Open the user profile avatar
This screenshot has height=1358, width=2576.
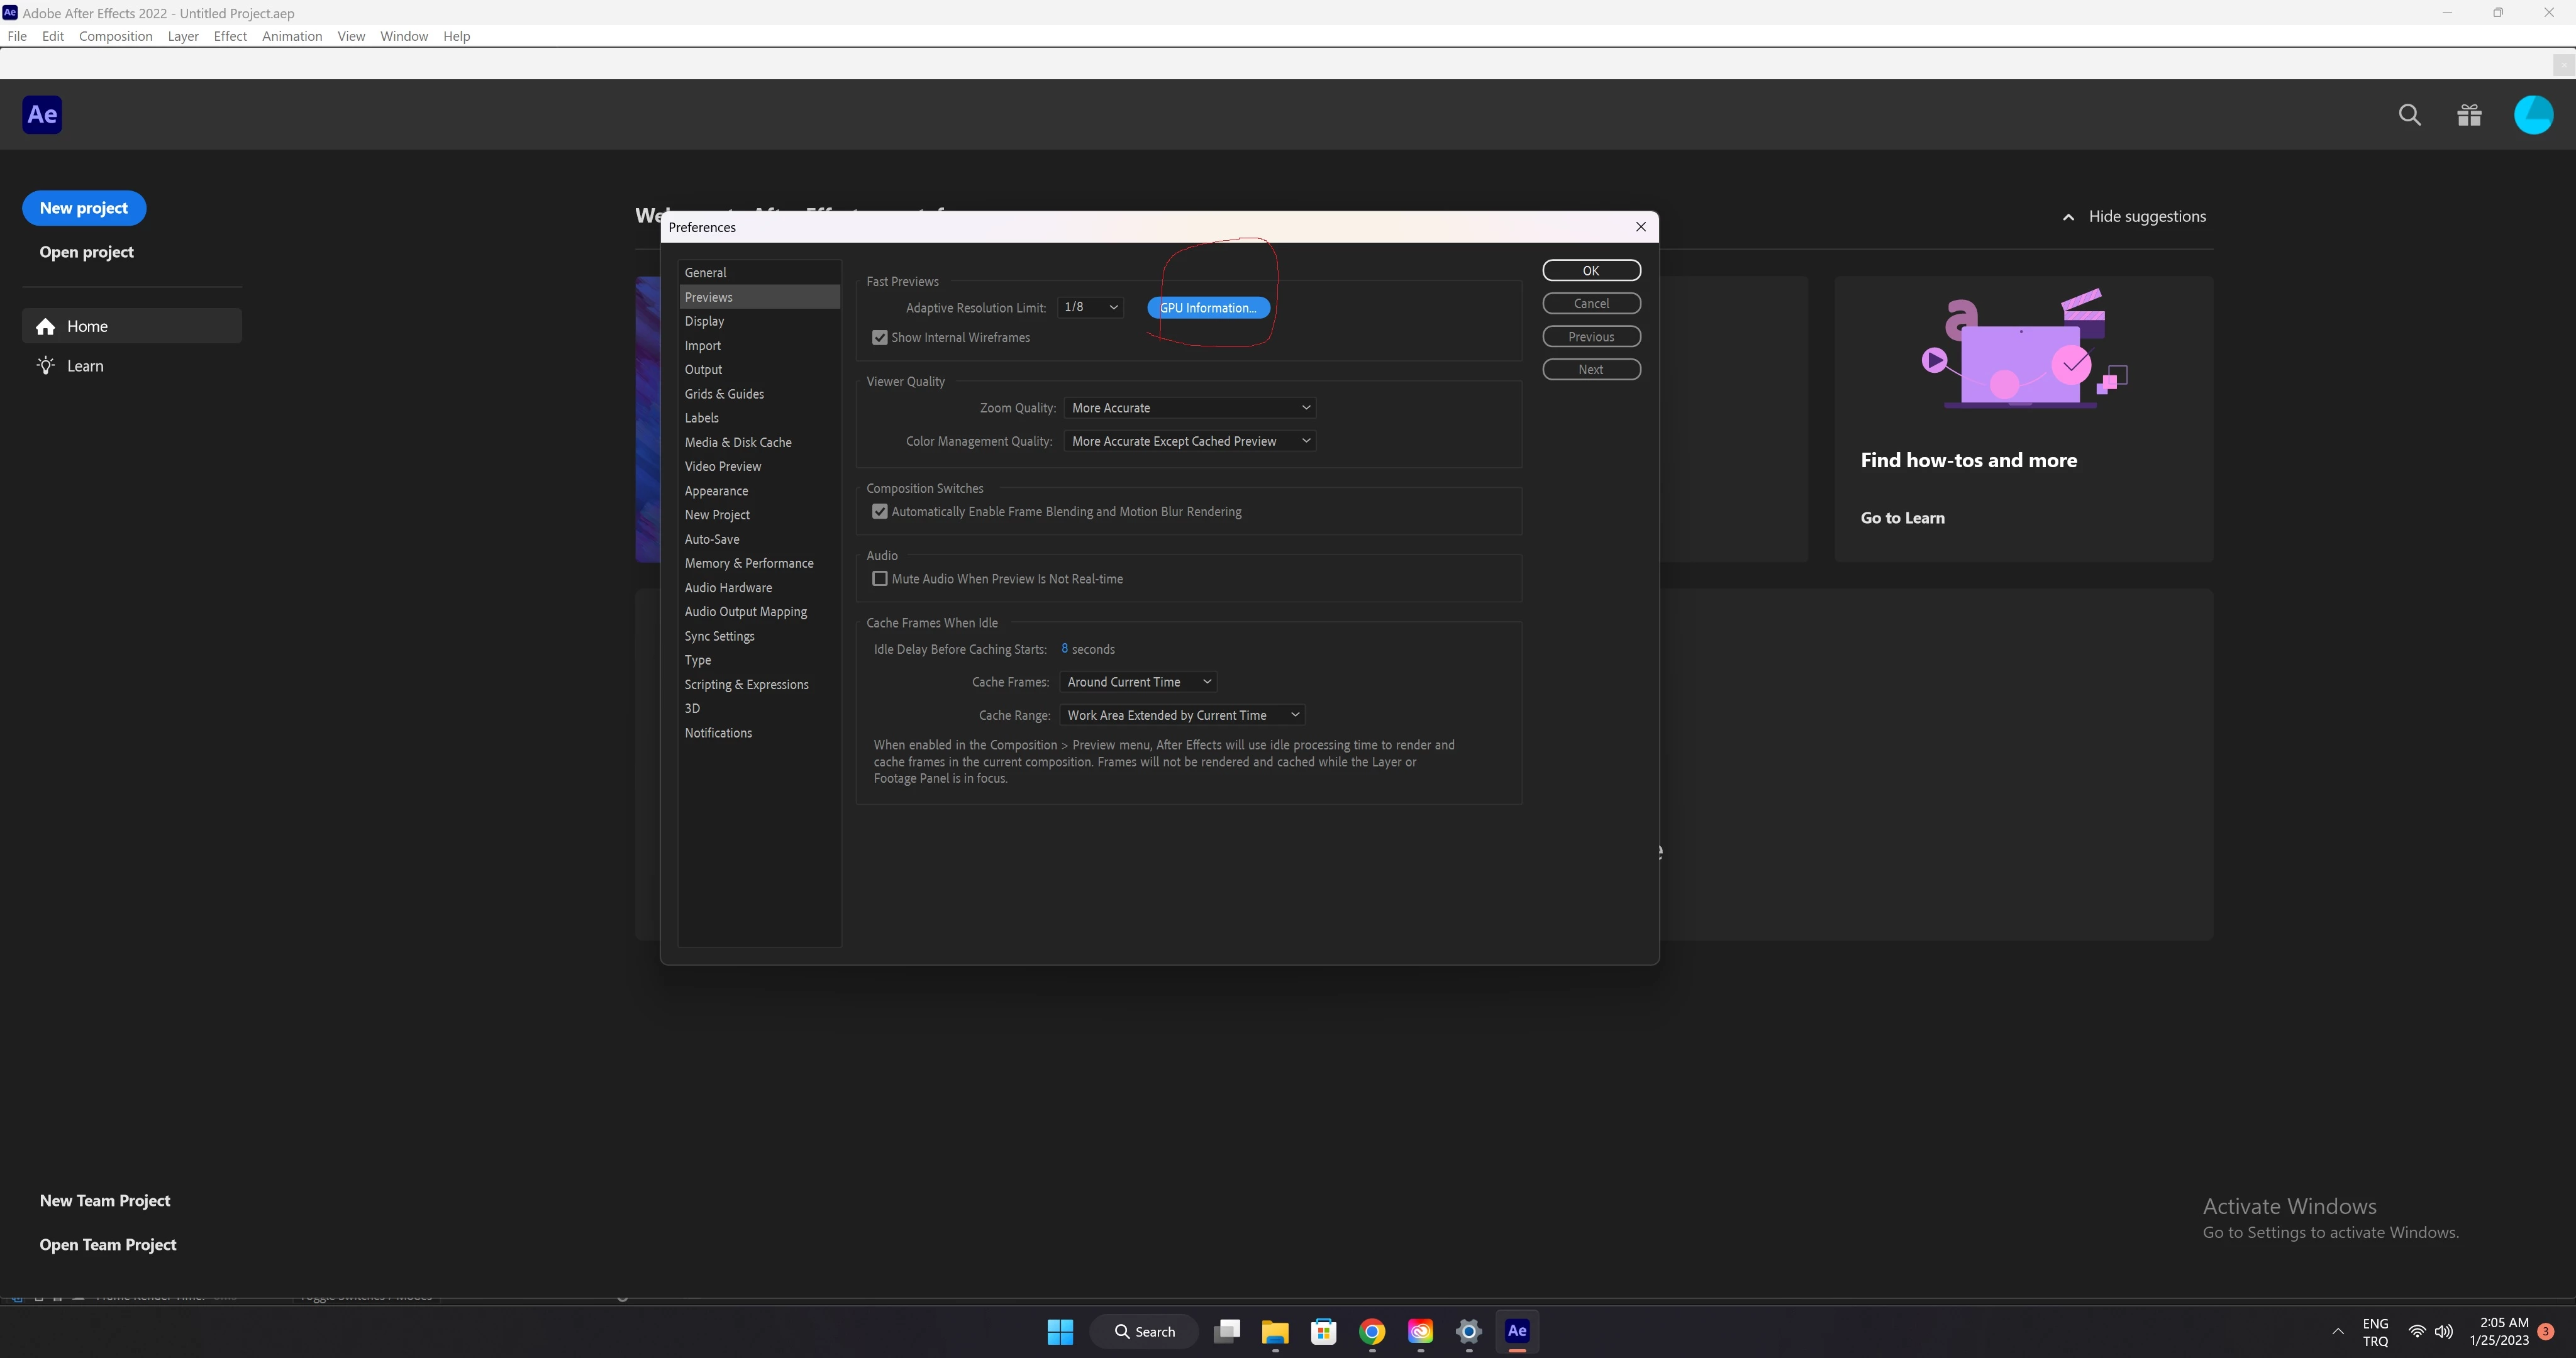tap(2533, 115)
